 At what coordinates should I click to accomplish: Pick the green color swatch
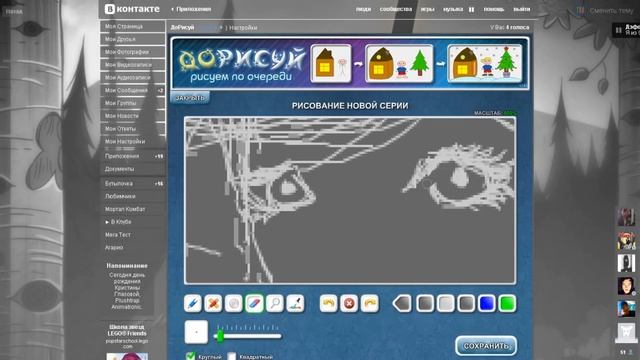(507, 304)
